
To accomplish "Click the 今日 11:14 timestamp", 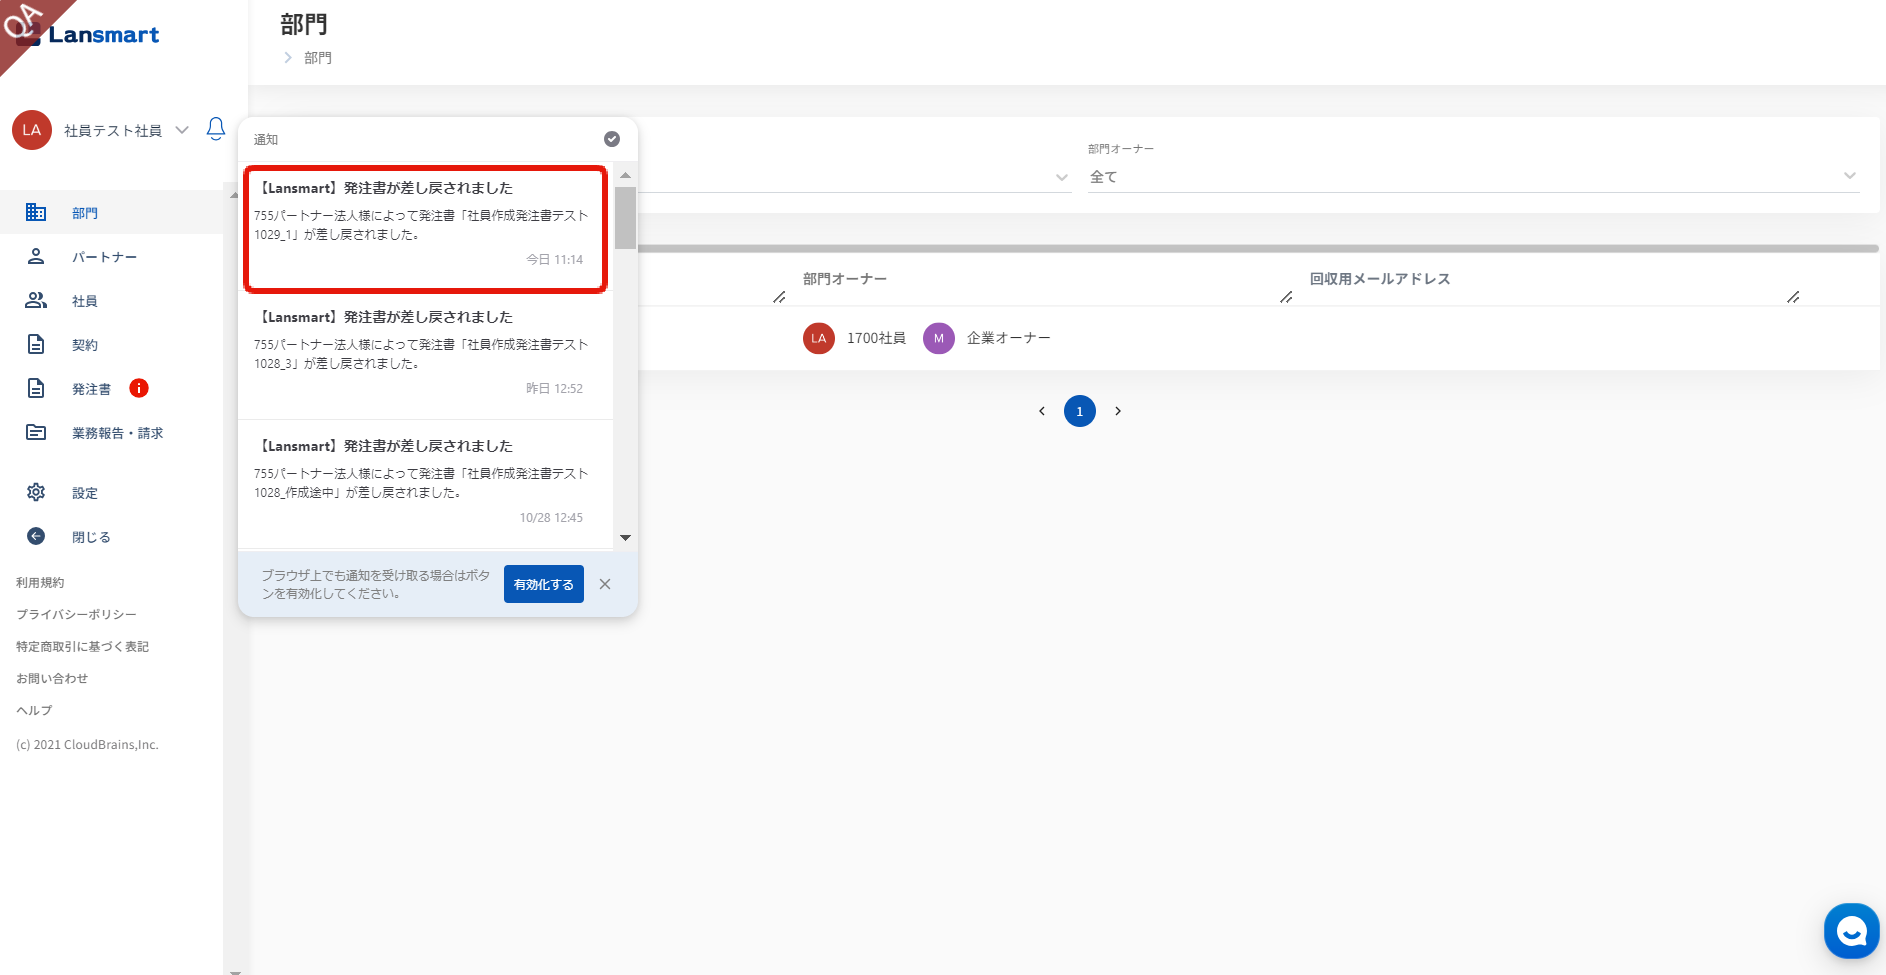I will (555, 259).
